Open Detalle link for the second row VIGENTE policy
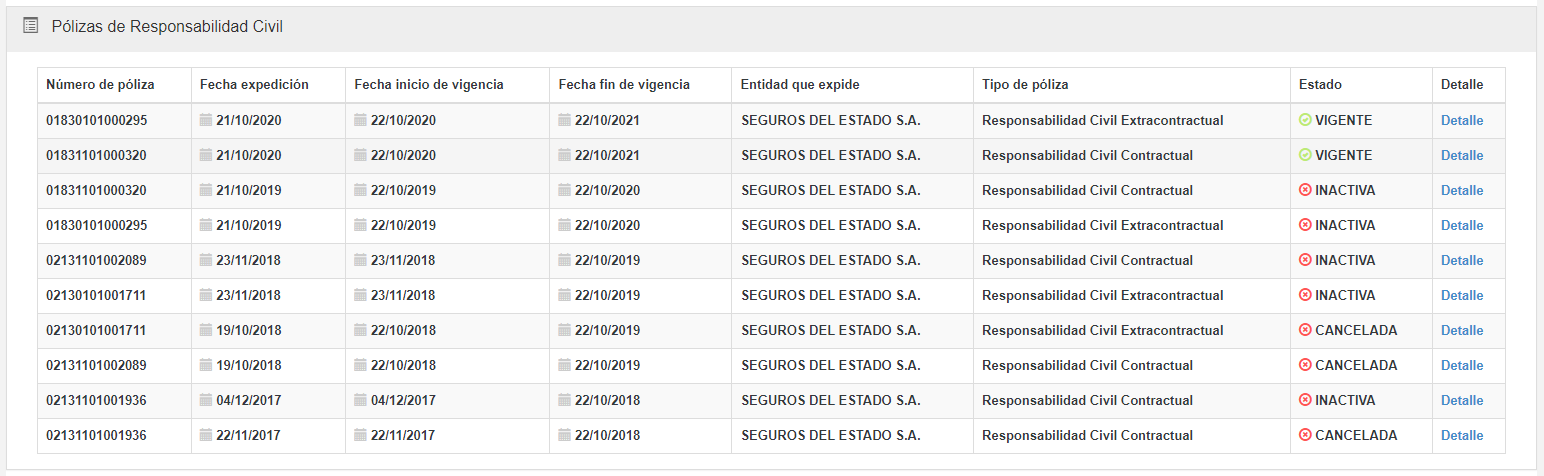1544x476 pixels. point(1461,156)
